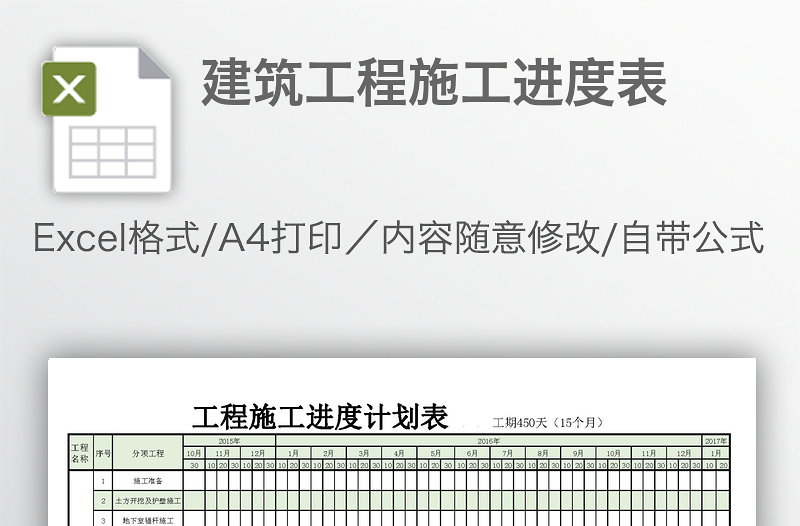Select the 10月 cell under 2016年
Image resolution: width=800 pixels, height=526 pixels.
coord(614,453)
